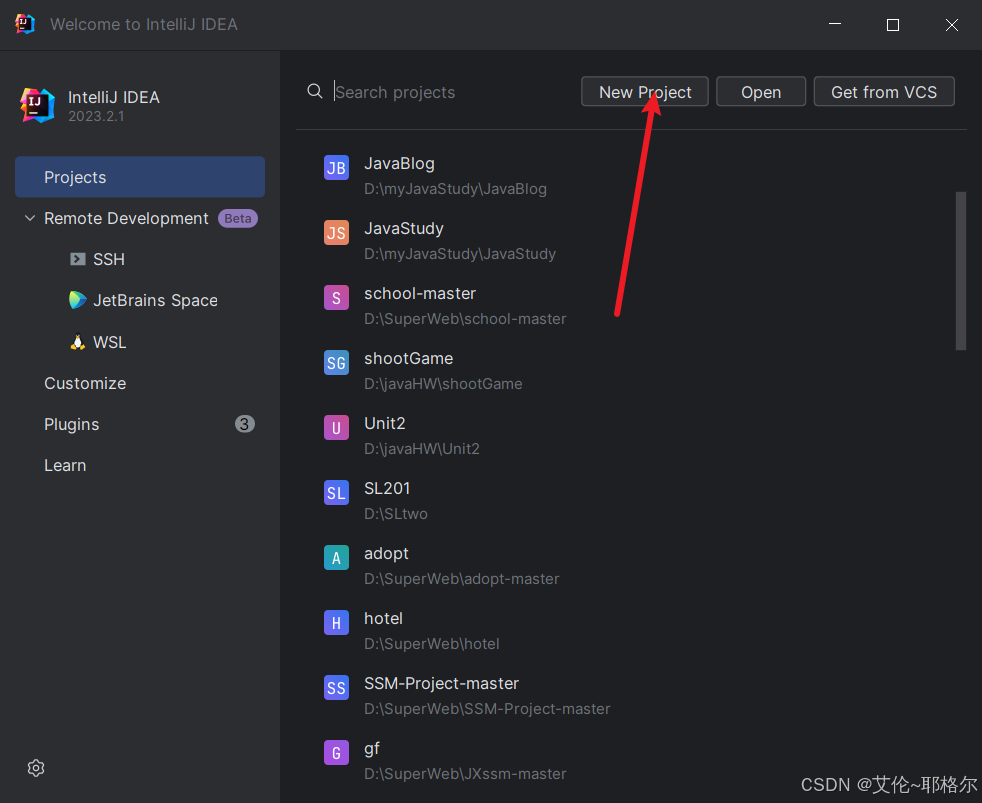Click the H icon for hotel

[x=336, y=623]
